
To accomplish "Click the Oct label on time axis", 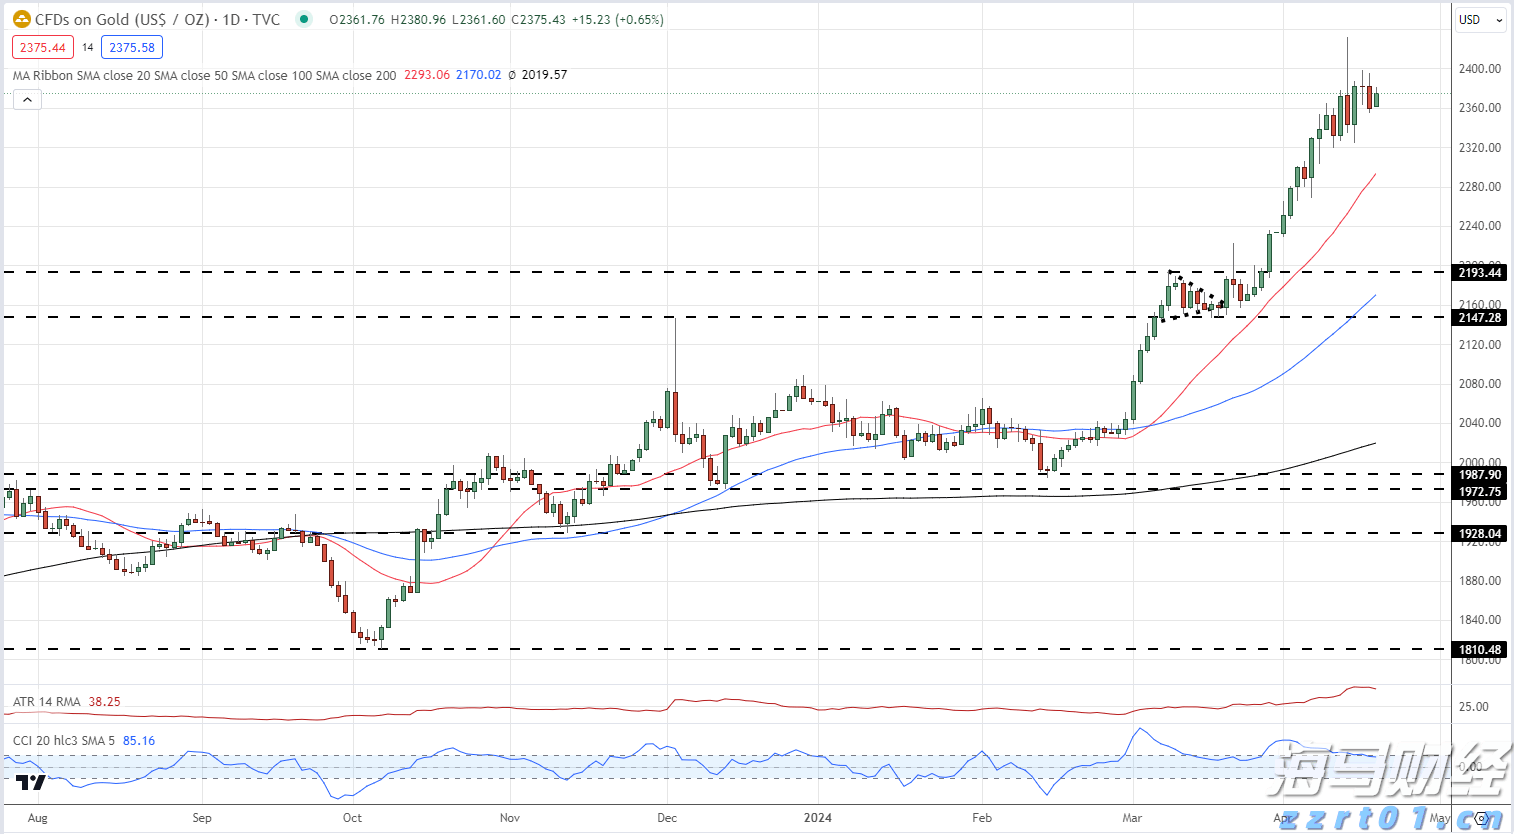I will click(352, 818).
